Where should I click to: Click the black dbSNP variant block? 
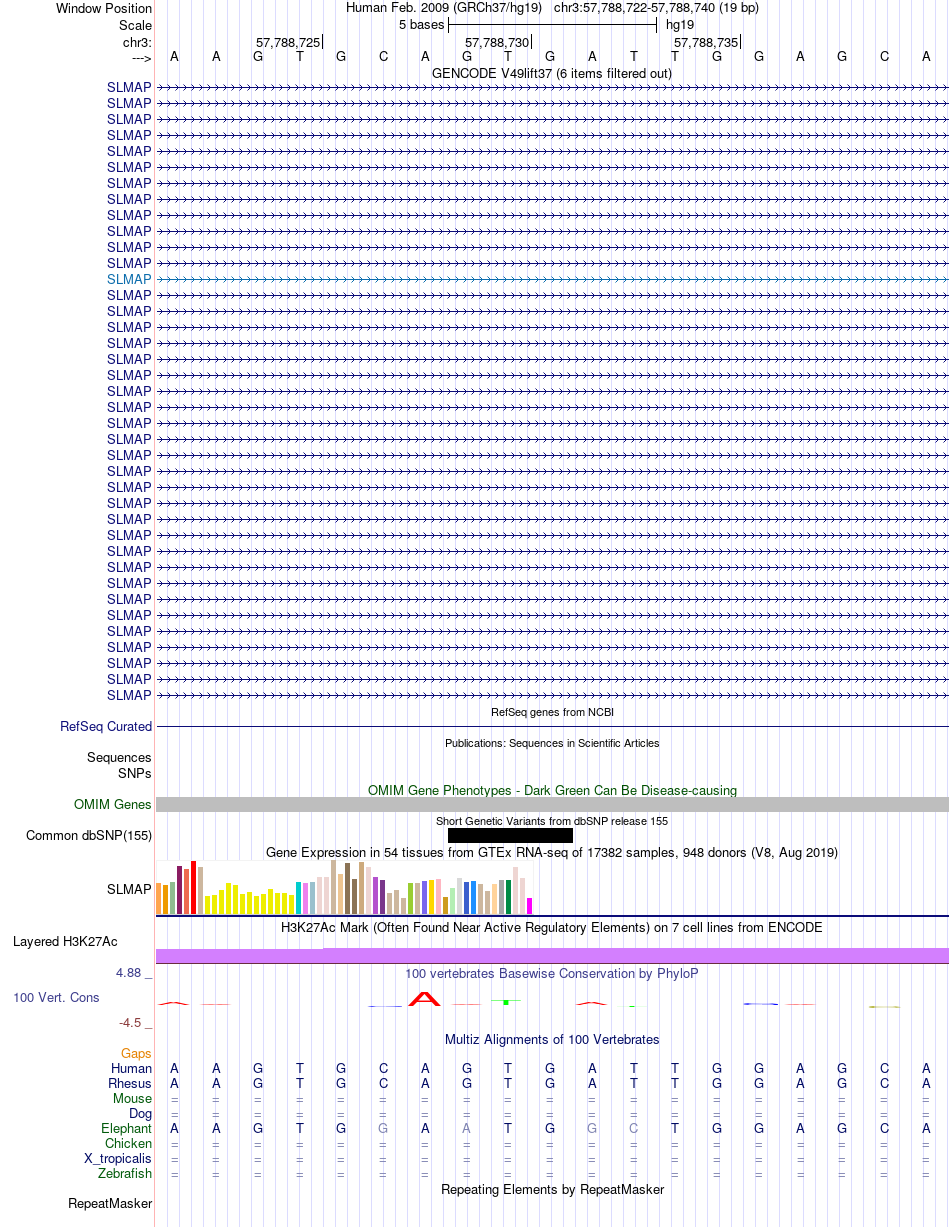point(510,836)
